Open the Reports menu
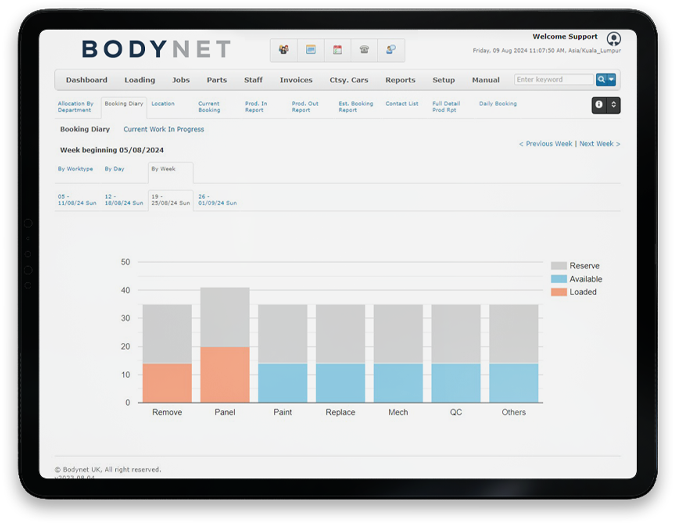The image size is (676, 523). (400, 80)
